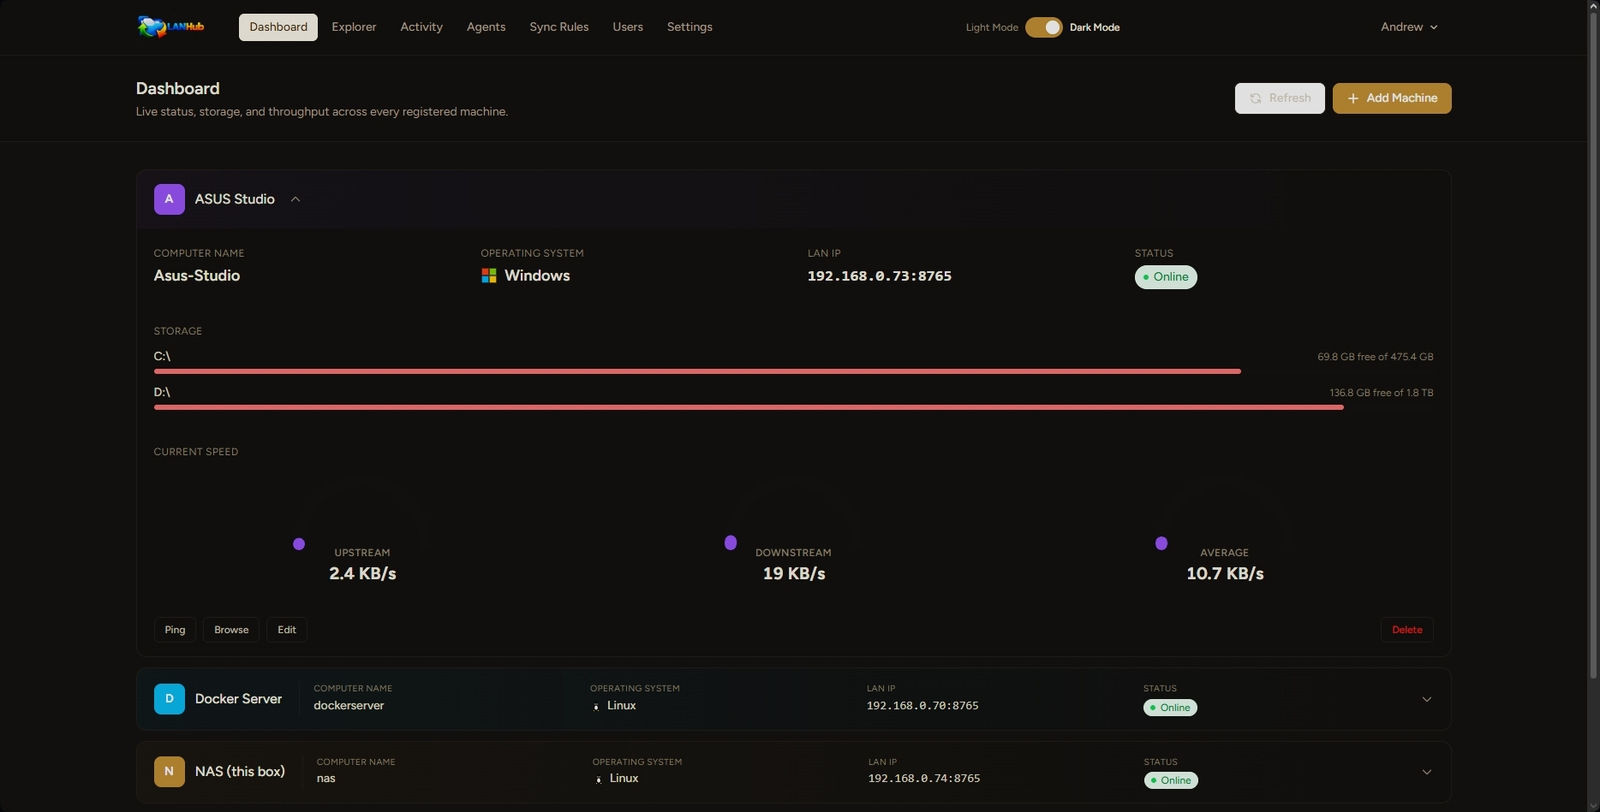This screenshot has height=812, width=1600.
Task: Click the purple A avatar for ASUS Studio
Action: [169, 199]
